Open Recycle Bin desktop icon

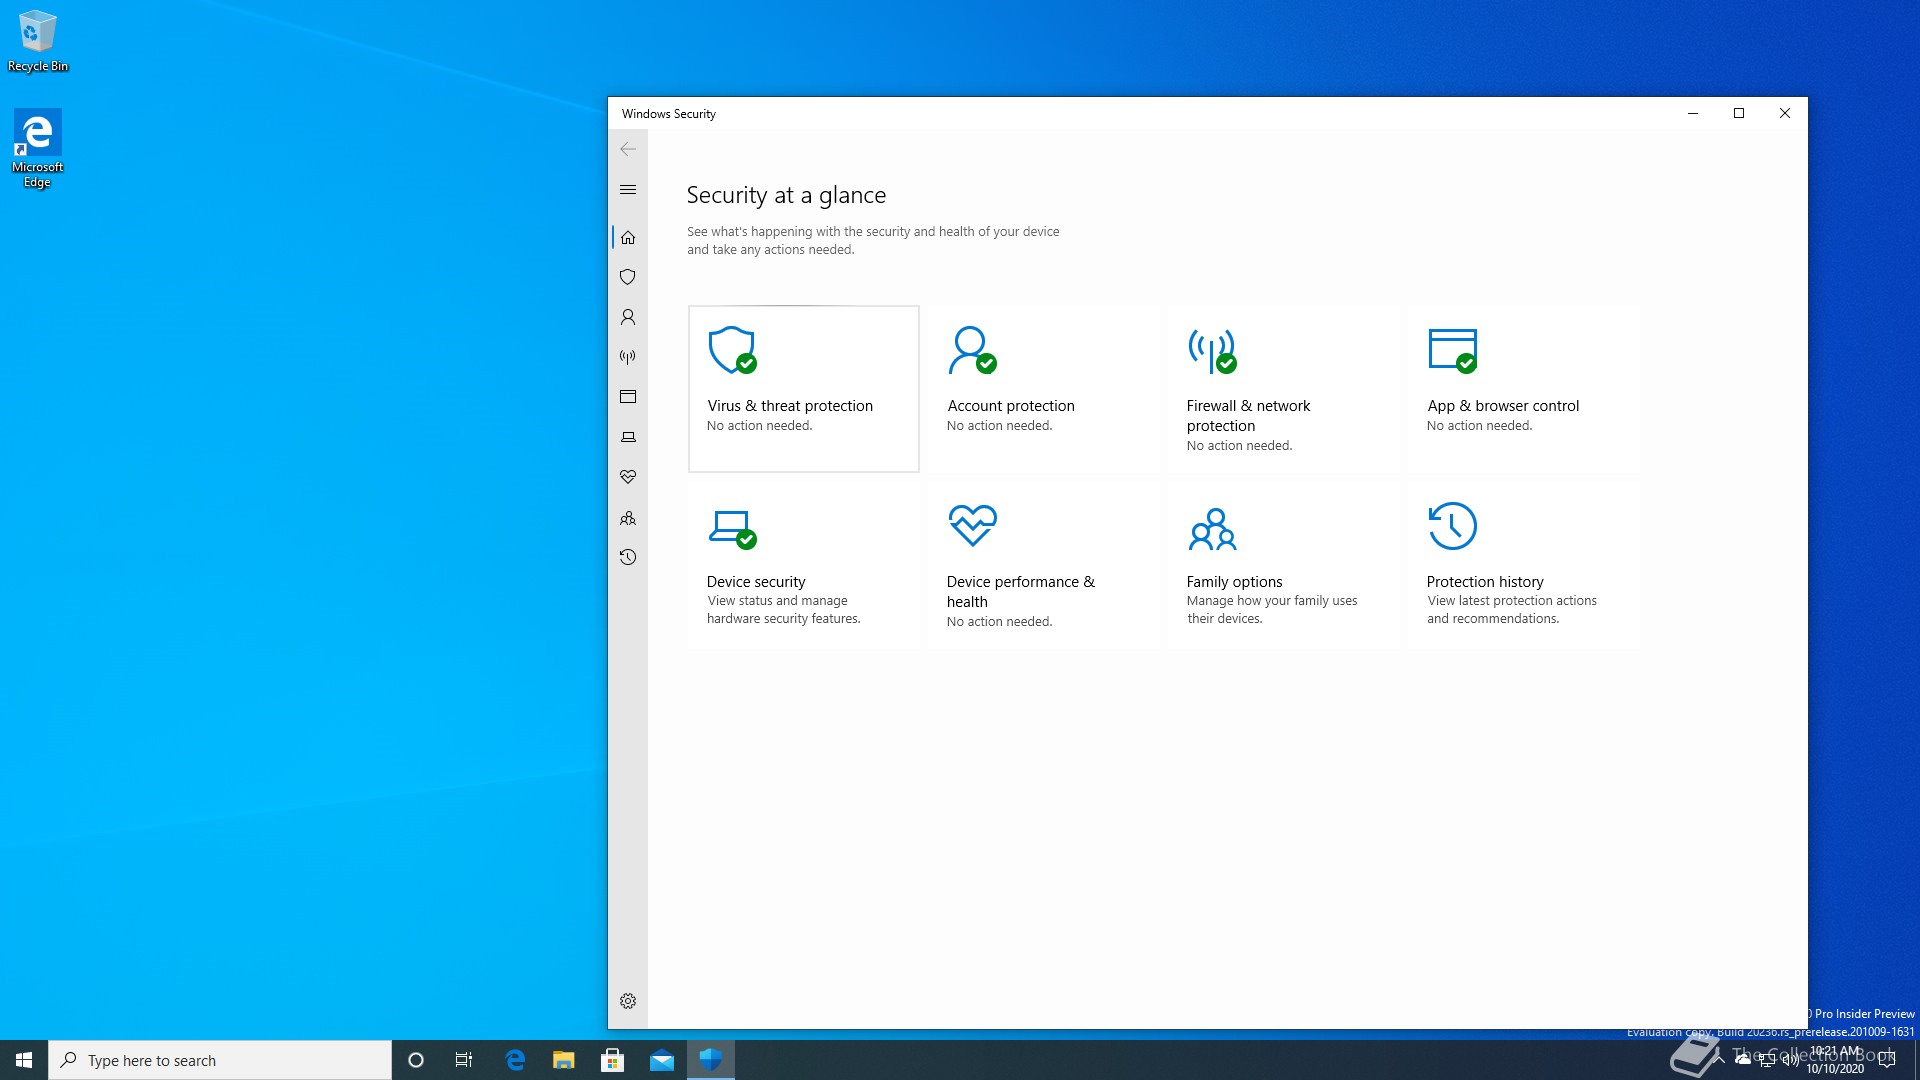(38, 41)
